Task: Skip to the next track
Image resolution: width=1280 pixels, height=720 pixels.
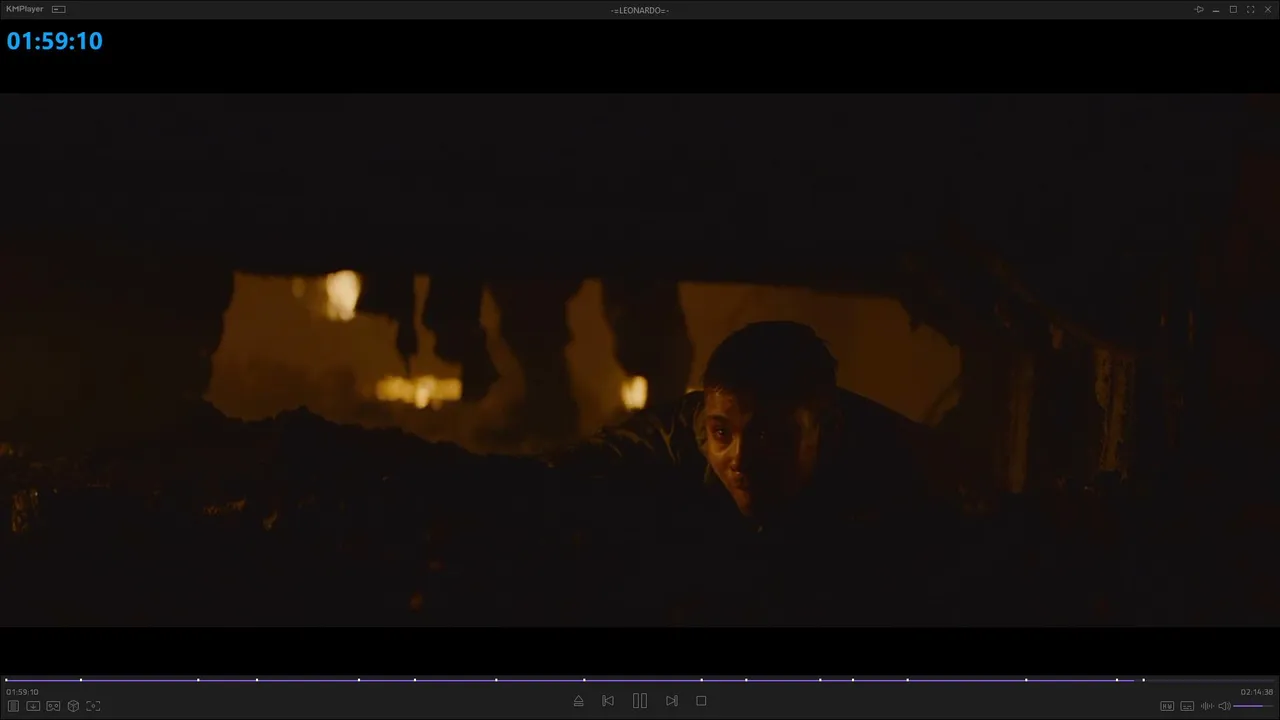Action: pyautogui.click(x=672, y=701)
